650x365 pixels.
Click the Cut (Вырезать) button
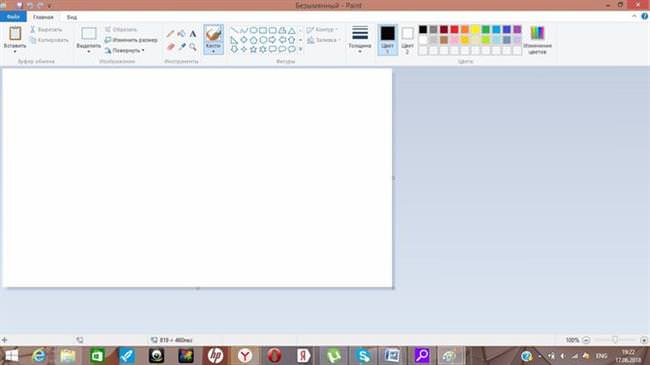46,30
